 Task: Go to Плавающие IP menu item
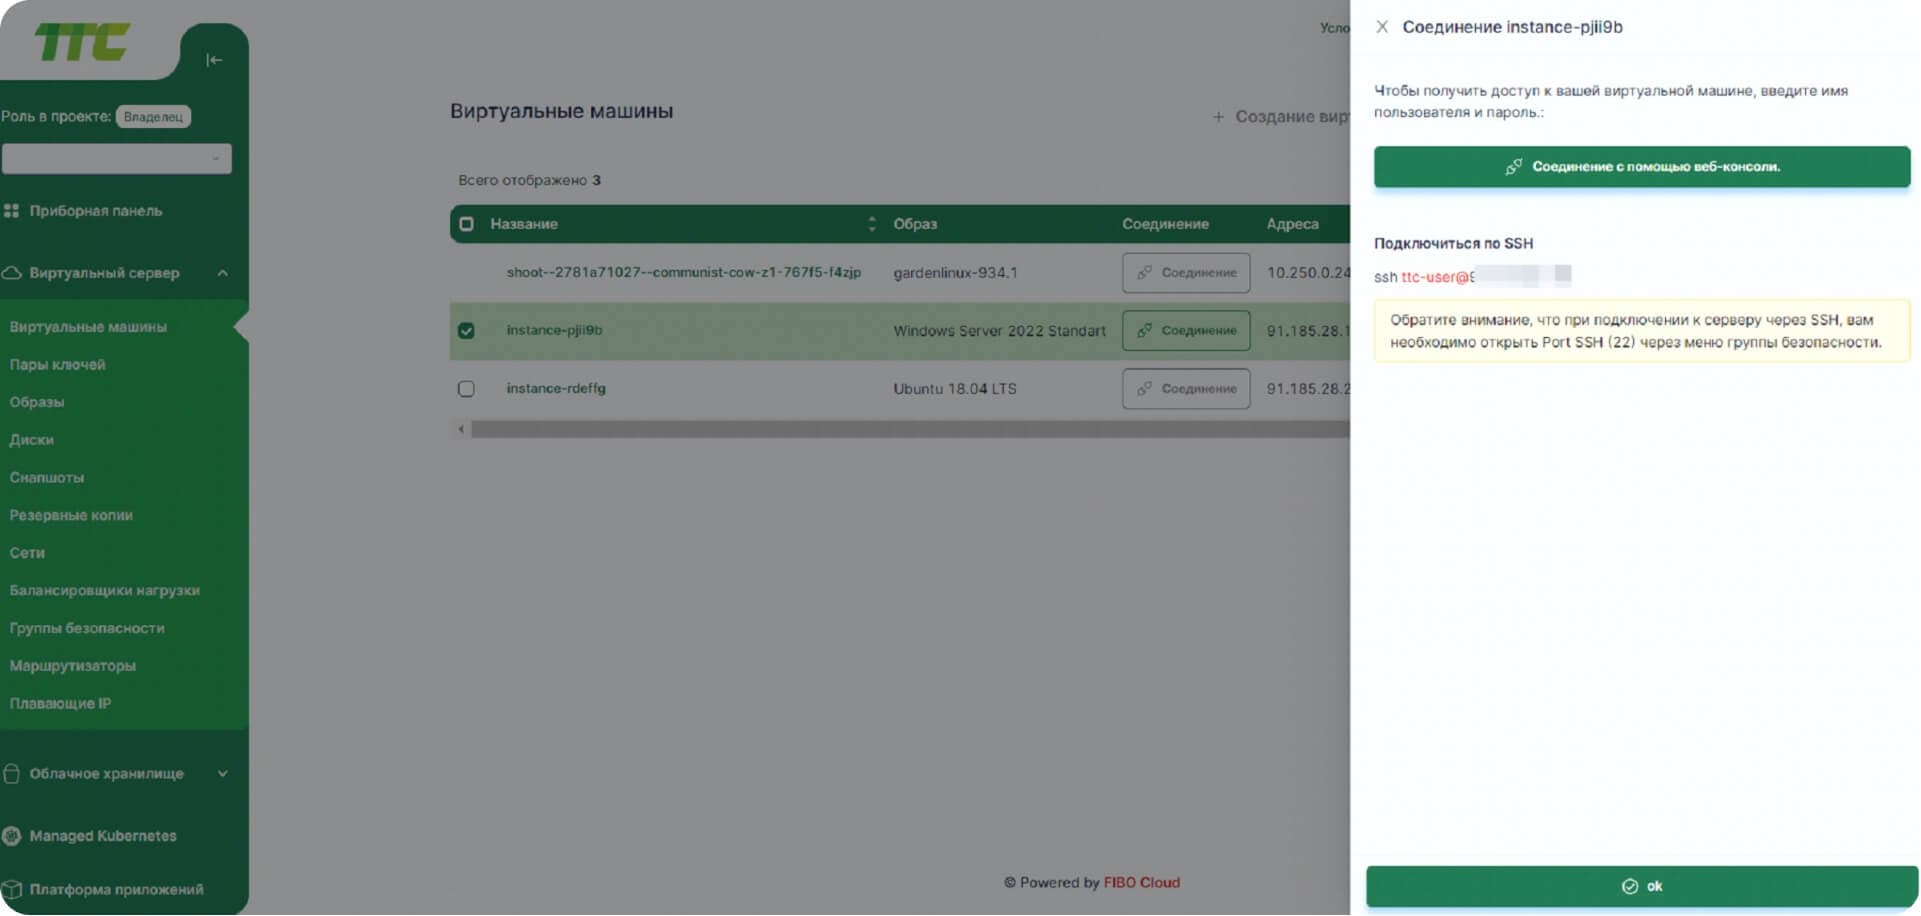tap(60, 704)
